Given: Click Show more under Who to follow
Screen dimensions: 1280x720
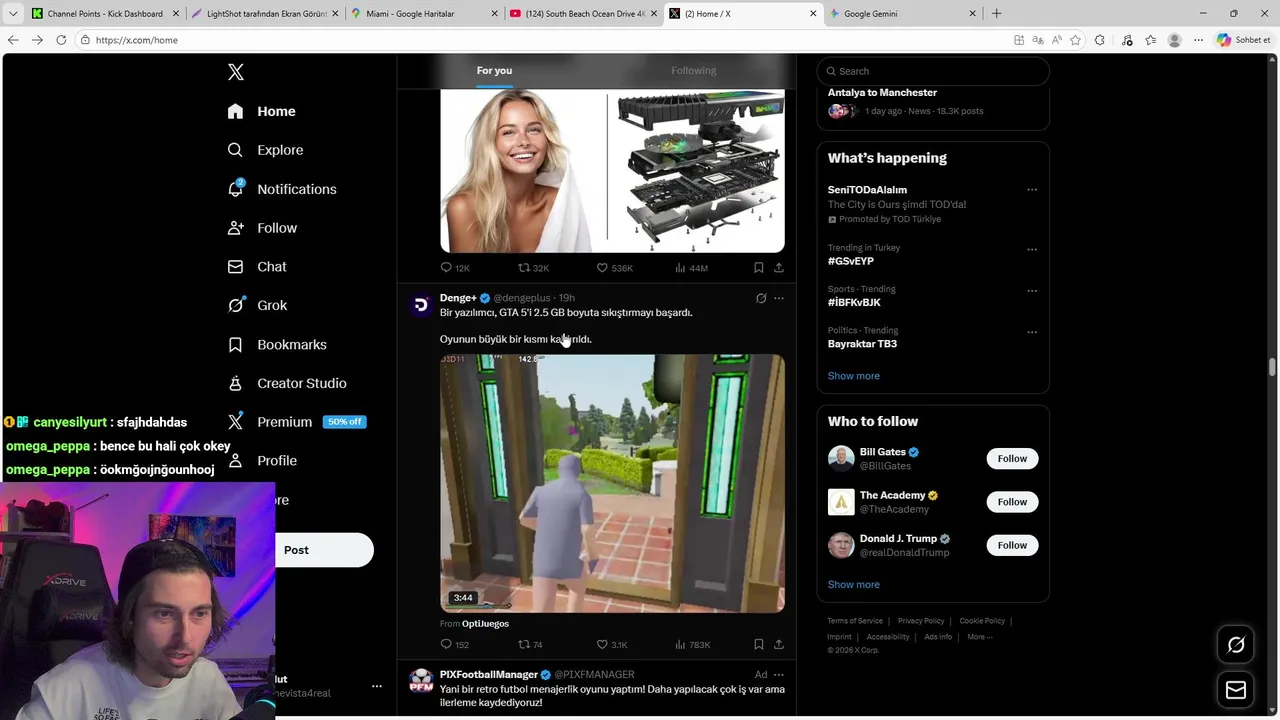Looking at the screenshot, I should [x=853, y=585].
